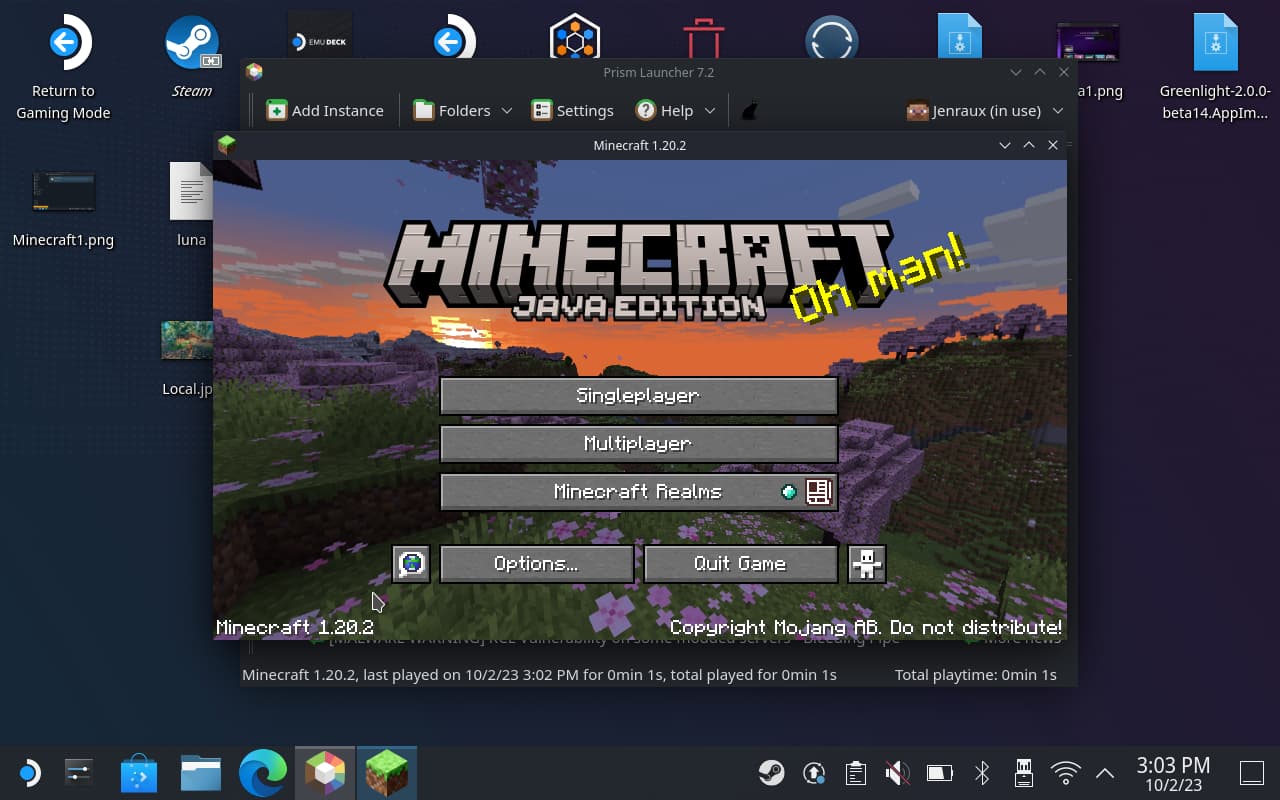Click the cat icon in Prism toolbar
The image size is (1280, 800).
[x=749, y=111]
